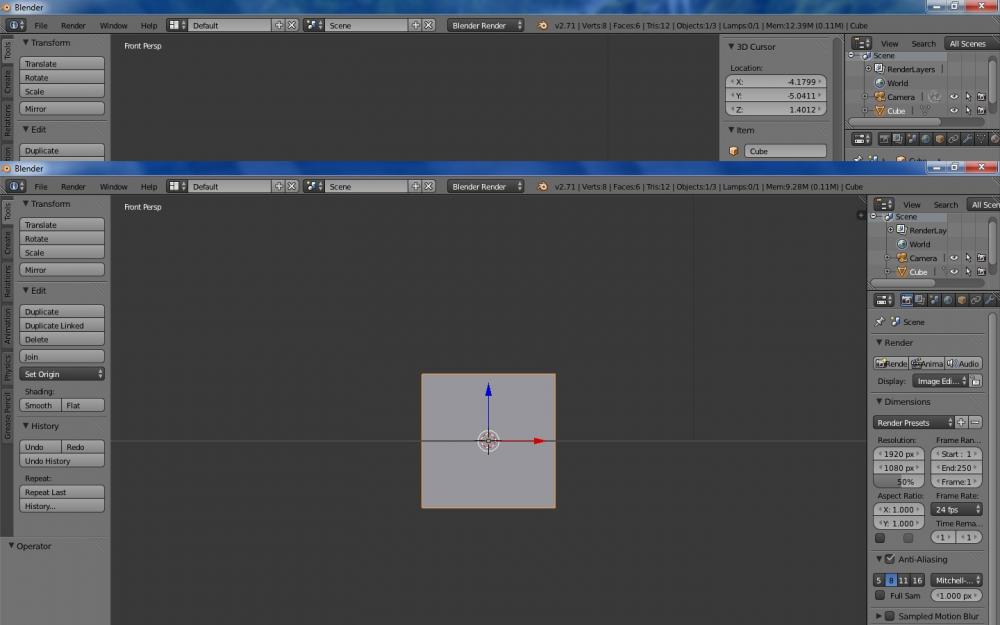Toggle Camera visibility eye in front window outliner
This screenshot has height=625, width=1000.
click(954, 258)
